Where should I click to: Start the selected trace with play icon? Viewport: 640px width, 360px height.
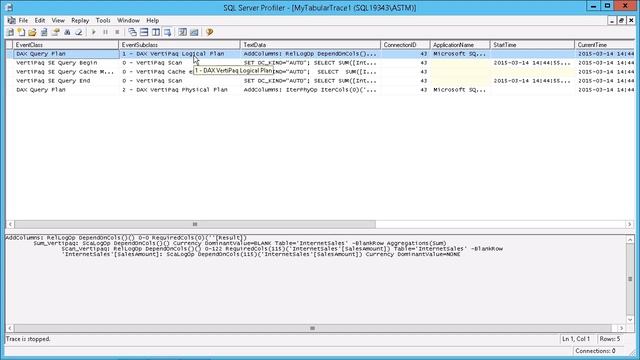coord(94,32)
